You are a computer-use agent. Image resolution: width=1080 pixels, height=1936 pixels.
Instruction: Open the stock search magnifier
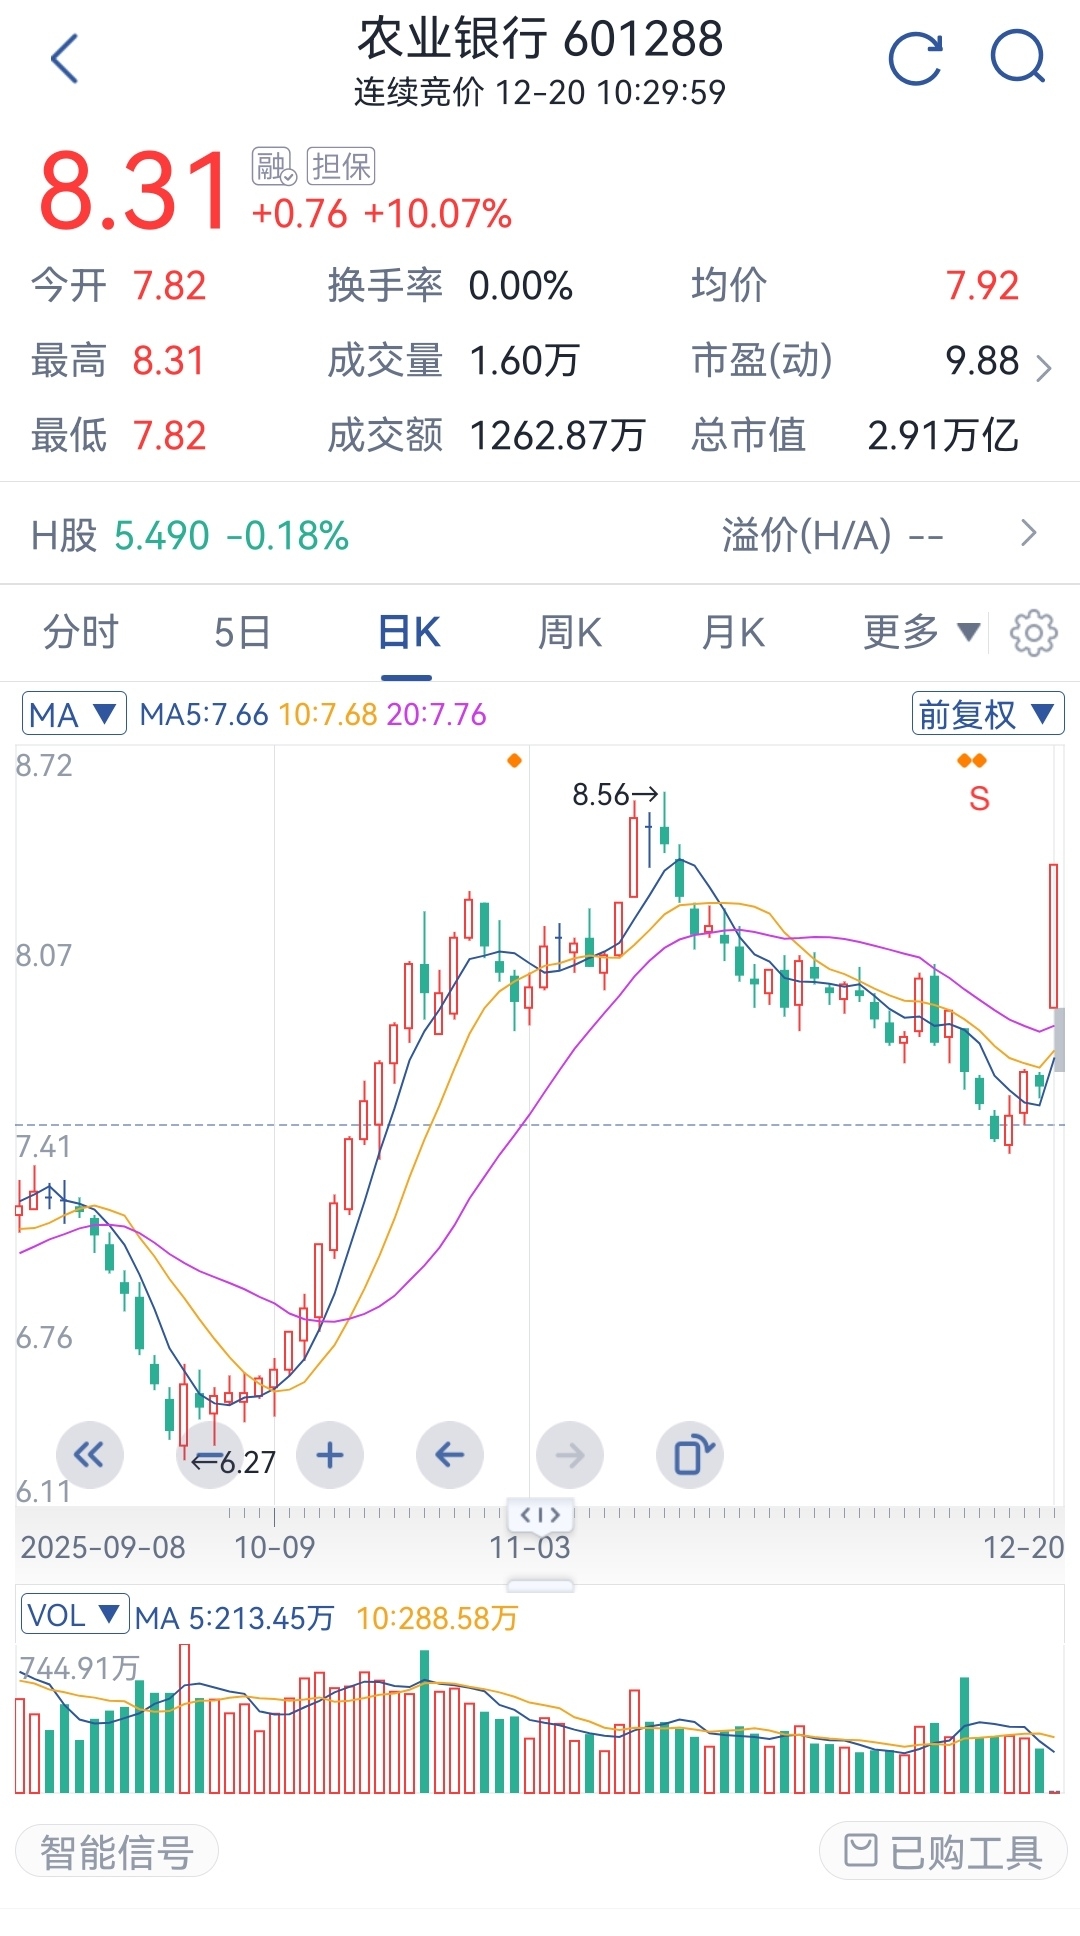point(1018,59)
